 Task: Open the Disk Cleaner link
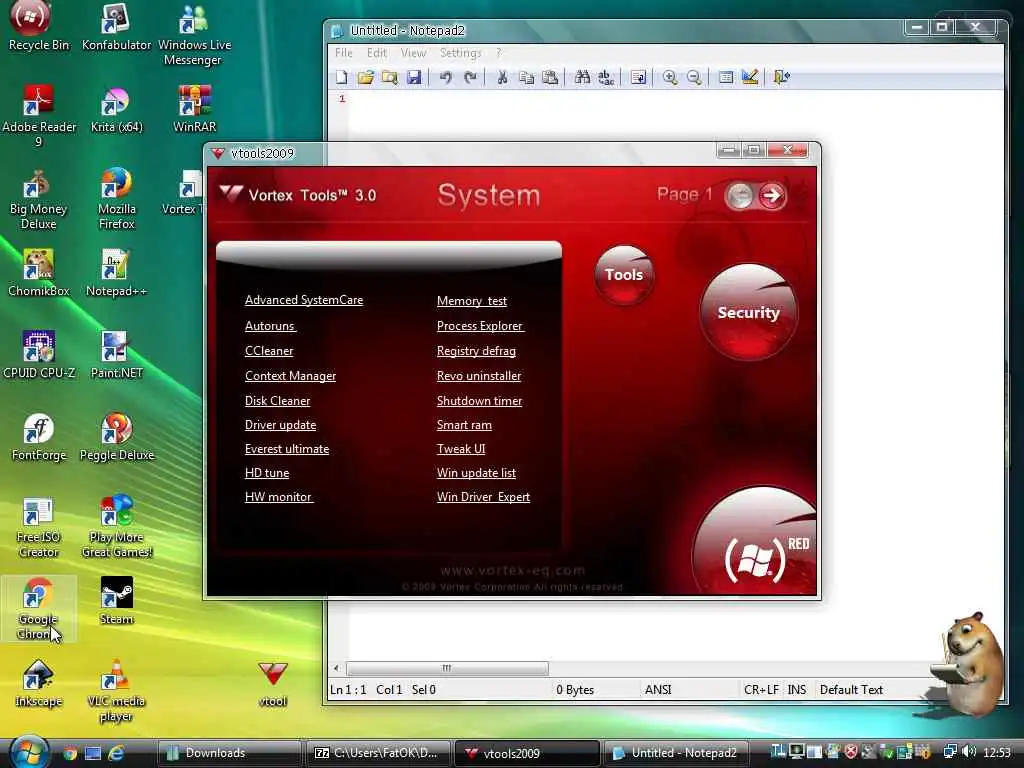(x=278, y=401)
